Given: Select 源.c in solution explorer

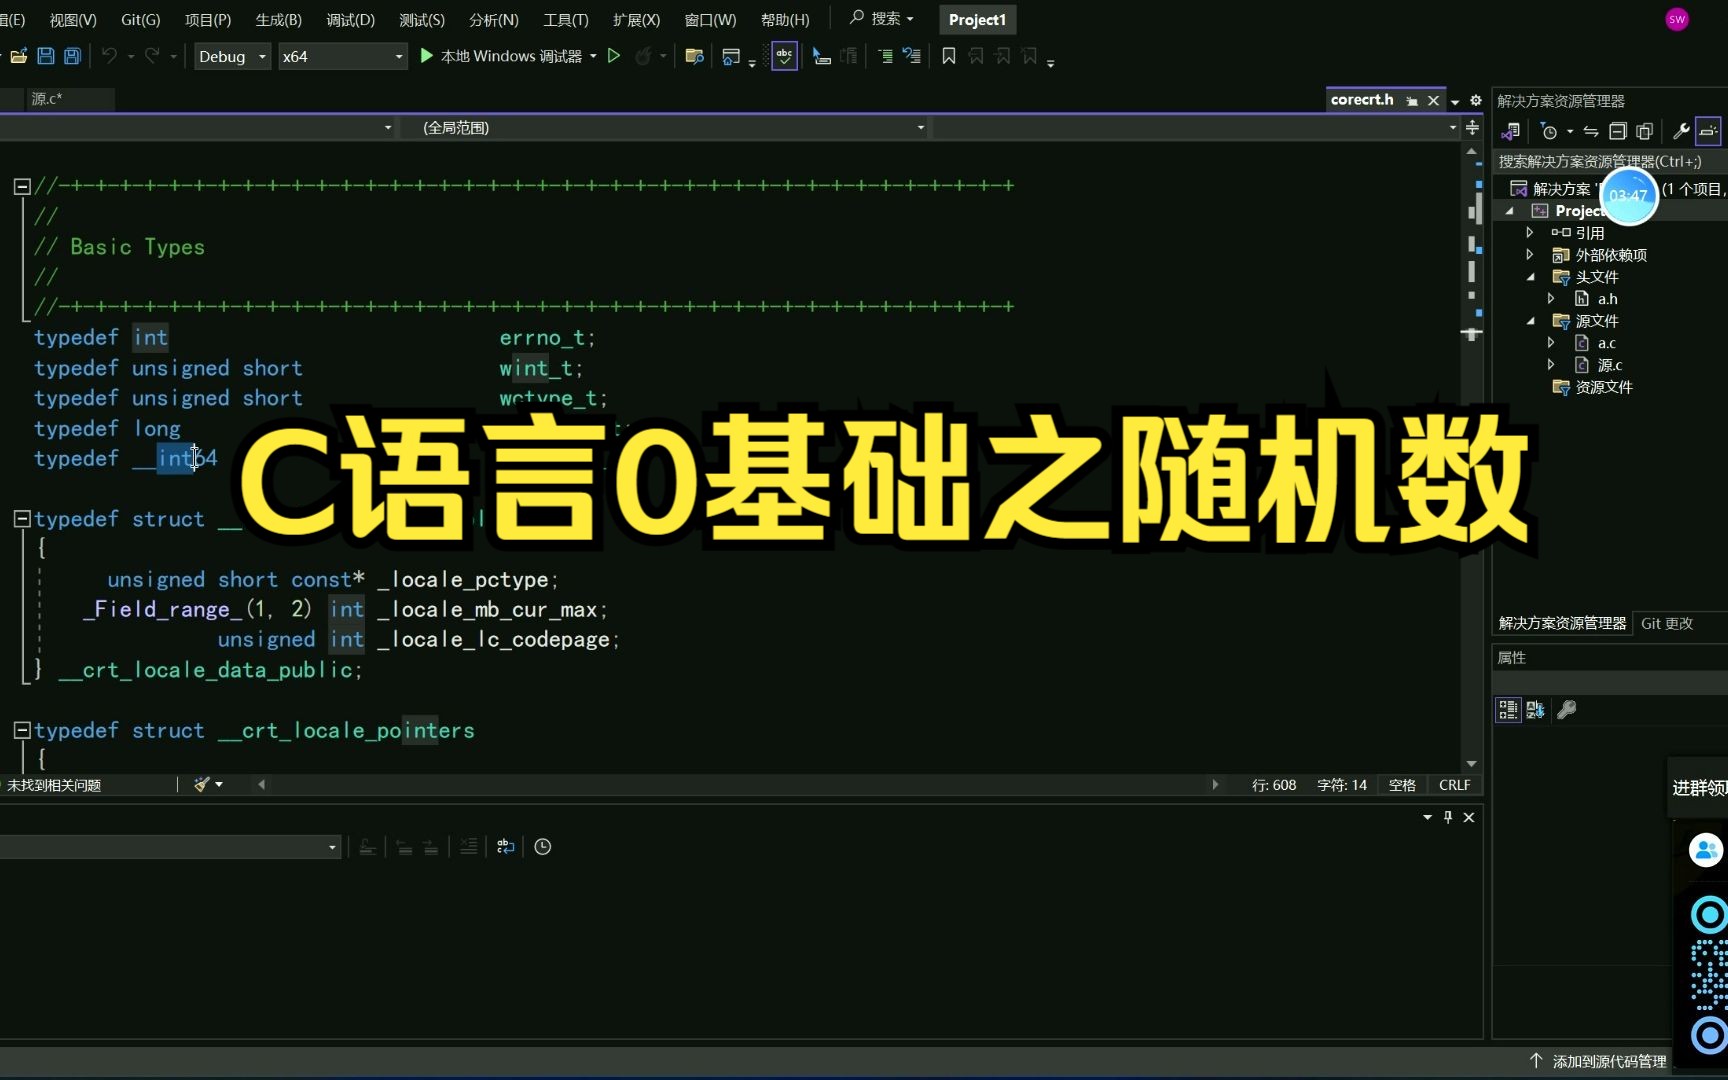Looking at the screenshot, I should tap(1609, 365).
